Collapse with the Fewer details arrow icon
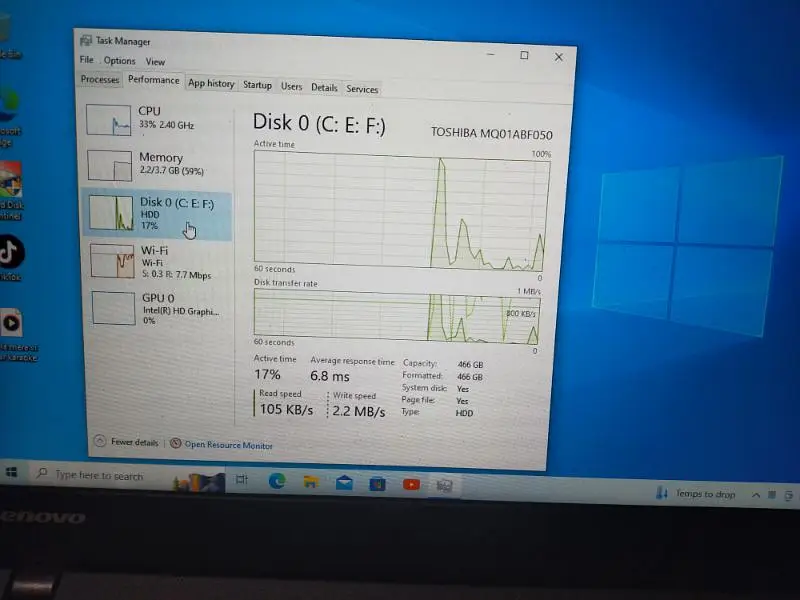The width and height of the screenshot is (800, 600). (101, 441)
